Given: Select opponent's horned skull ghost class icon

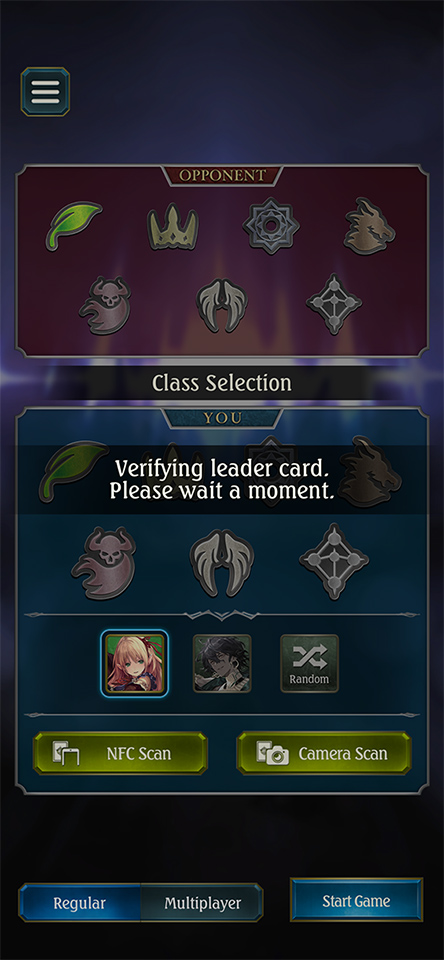Looking at the screenshot, I should (105, 305).
